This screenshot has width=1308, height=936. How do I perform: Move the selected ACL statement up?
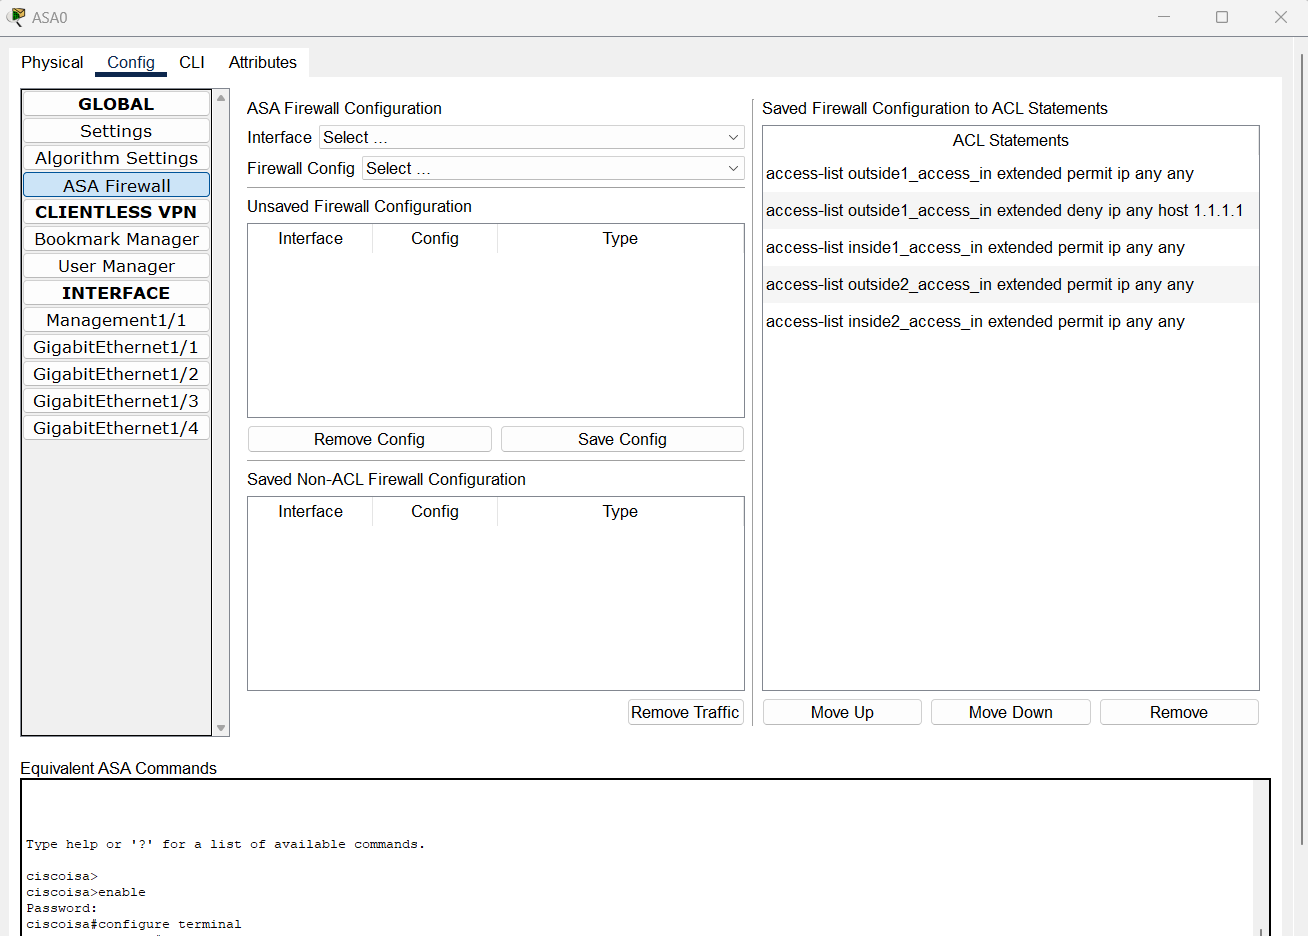(x=841, y=711)
